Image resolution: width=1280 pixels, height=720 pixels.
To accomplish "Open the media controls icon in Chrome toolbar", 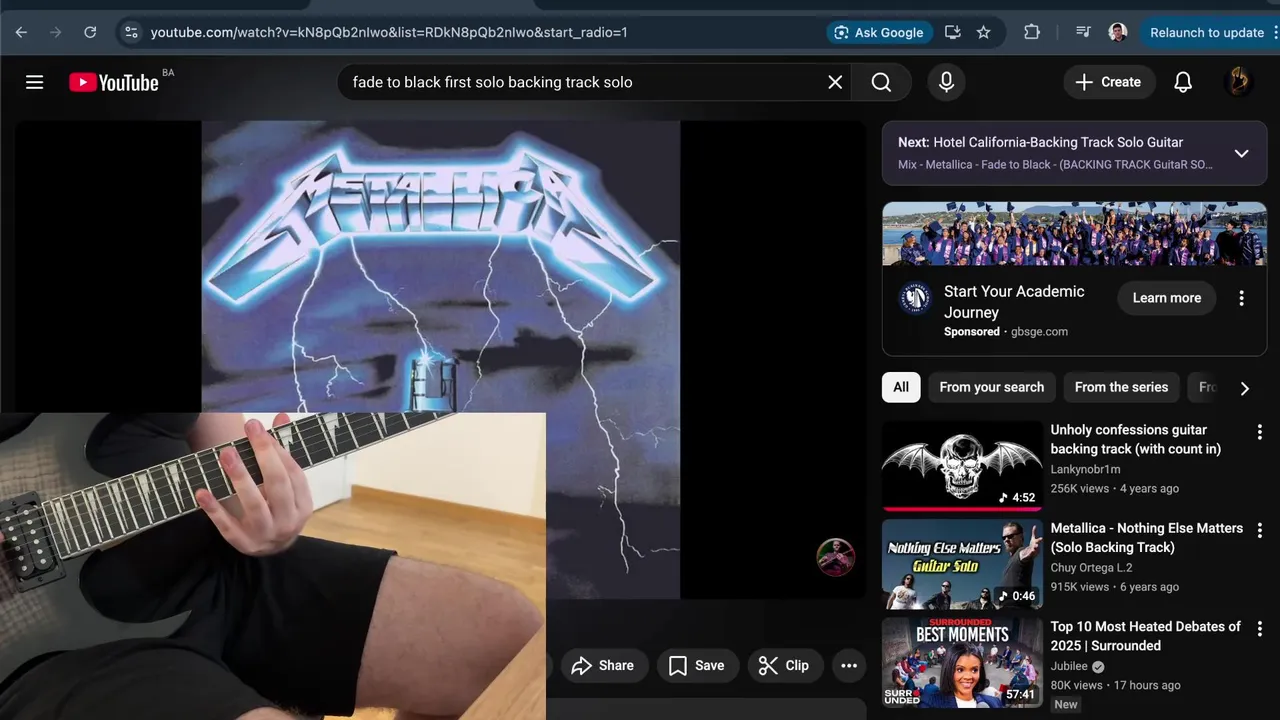I will click(x=1083, y=32).
